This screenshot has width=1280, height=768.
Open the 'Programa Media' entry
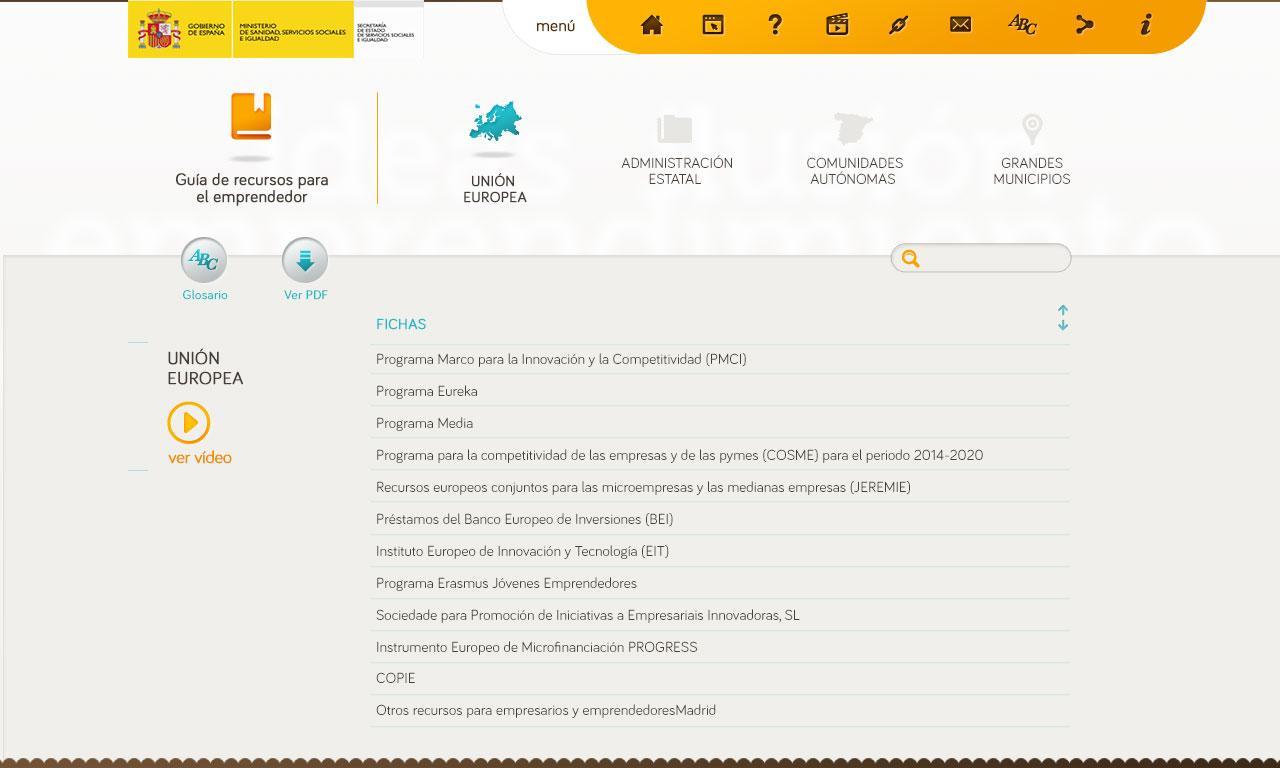point(424,423)
